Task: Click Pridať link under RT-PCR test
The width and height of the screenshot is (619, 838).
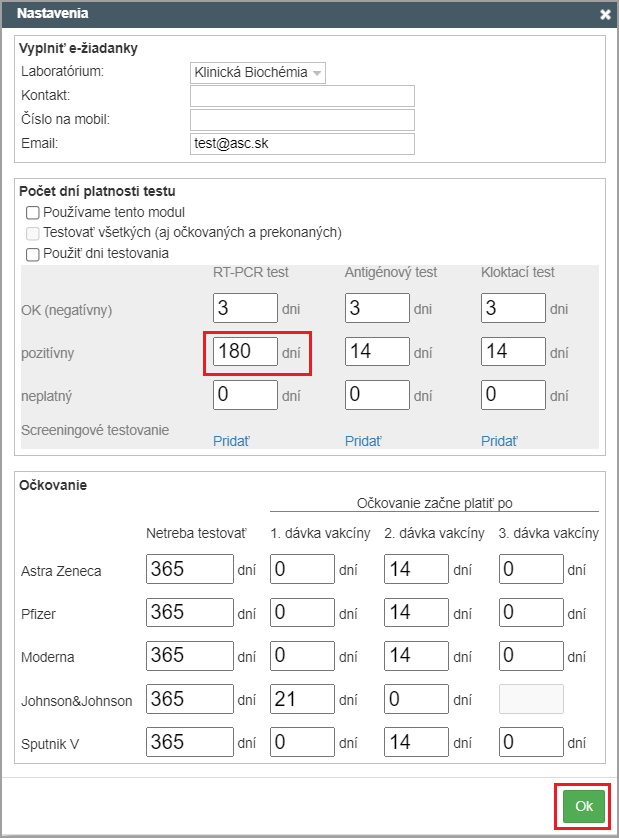Action: tap(231, 441)
